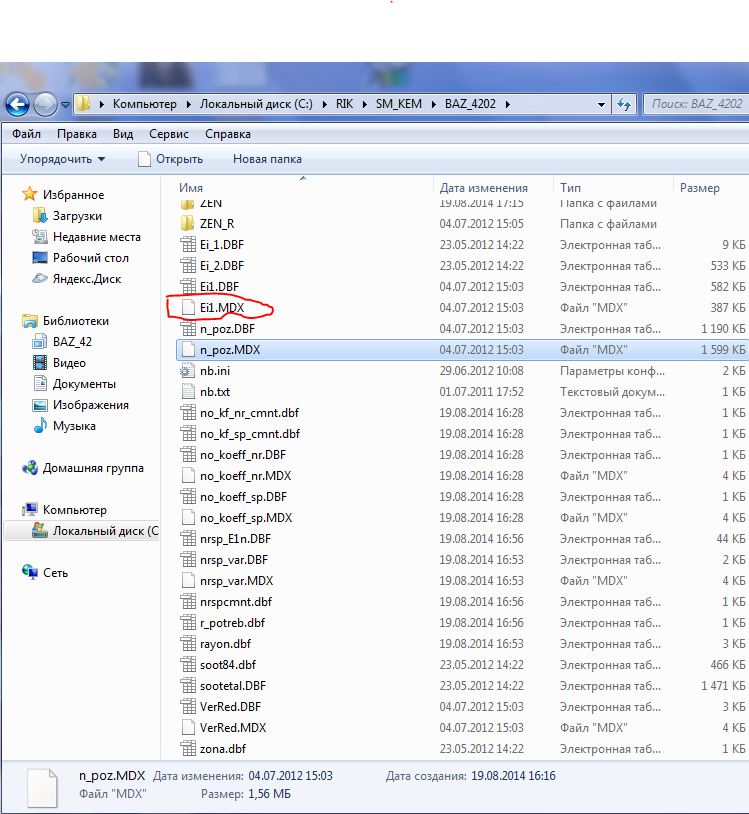
Task: Select RIK in the address breadcrumb
Action: 344,104
